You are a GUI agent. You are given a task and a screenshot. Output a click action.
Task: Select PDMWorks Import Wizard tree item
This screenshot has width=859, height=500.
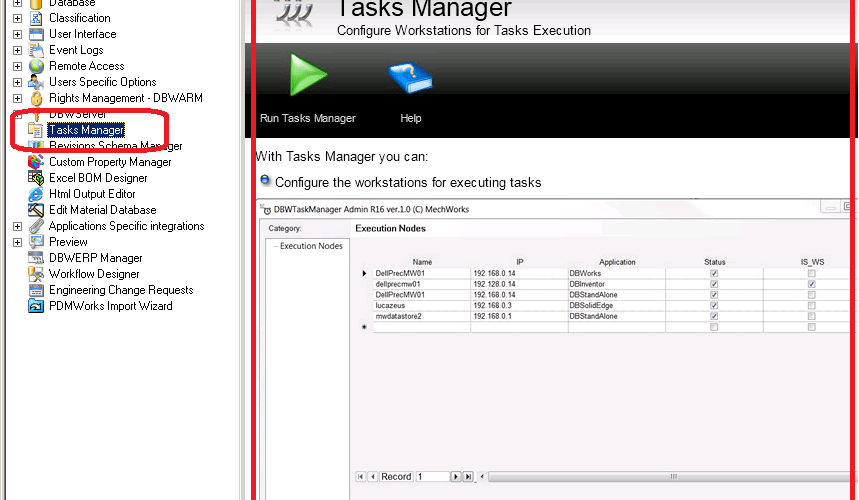point(111,306)
